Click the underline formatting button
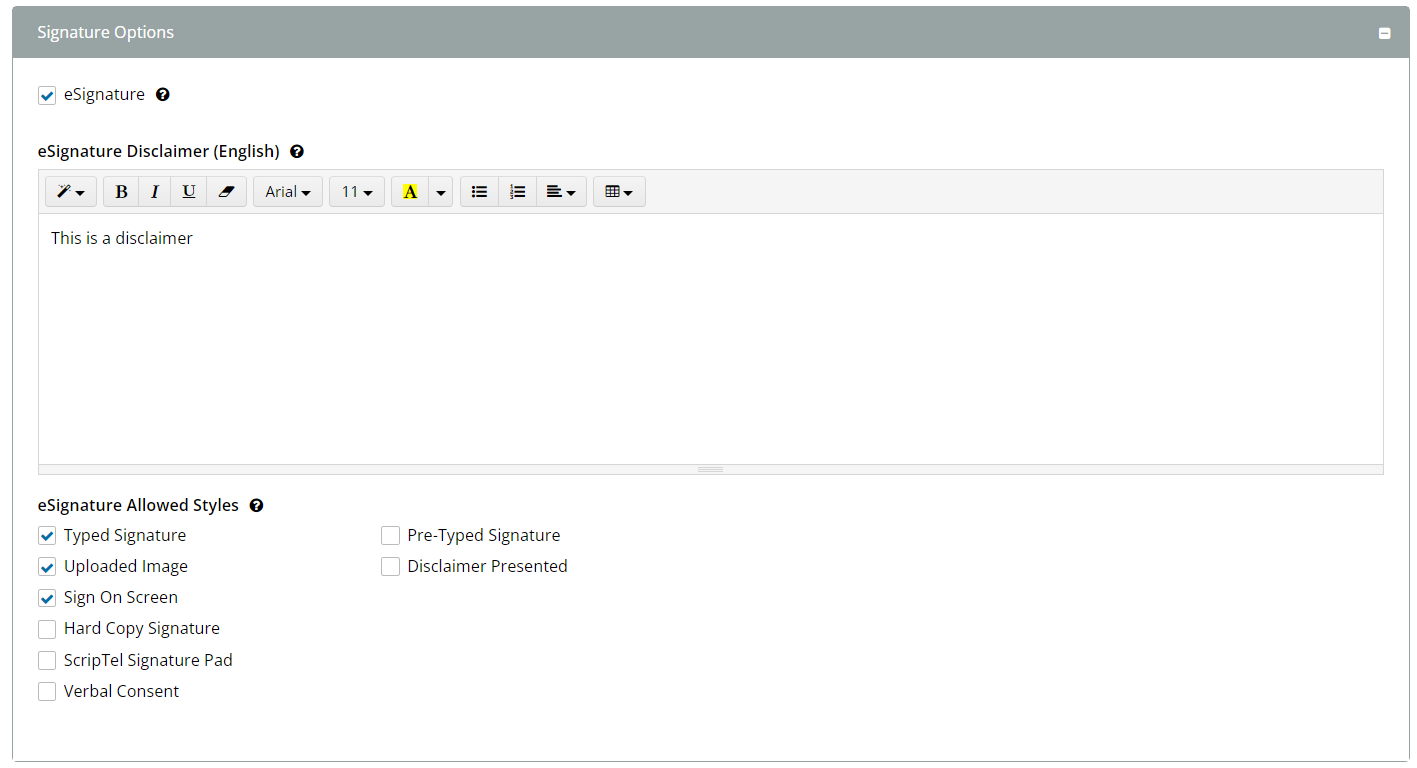 pyautogui.click(x=188, y=192)
